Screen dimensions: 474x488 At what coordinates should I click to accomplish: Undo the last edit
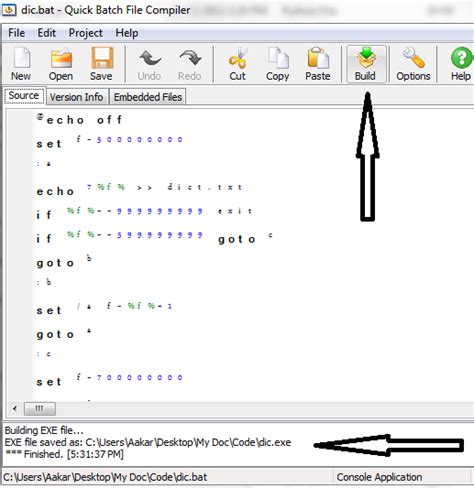coord(149,64)
